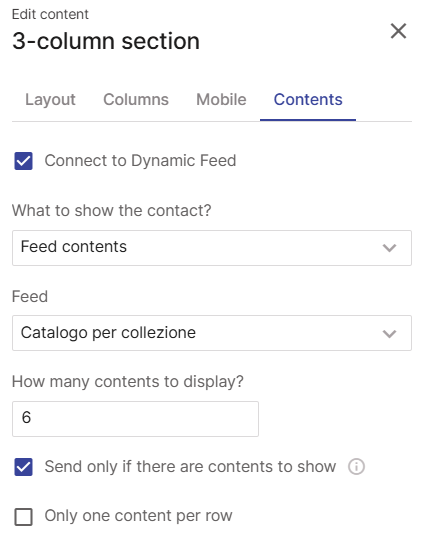This screenshot has width=434, height=543.
Task: Enable the Only one content per row checkbox
Action: pos(24,517)
